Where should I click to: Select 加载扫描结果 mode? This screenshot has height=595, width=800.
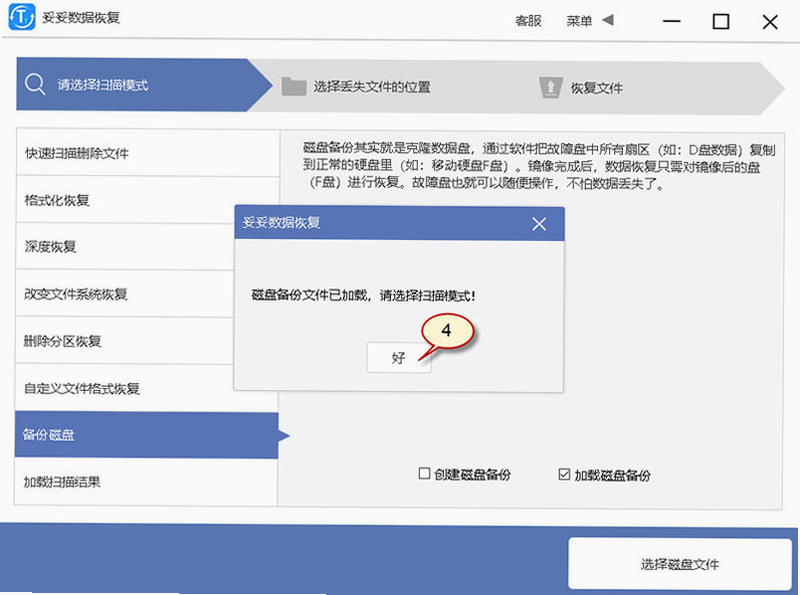coord(146,482)
